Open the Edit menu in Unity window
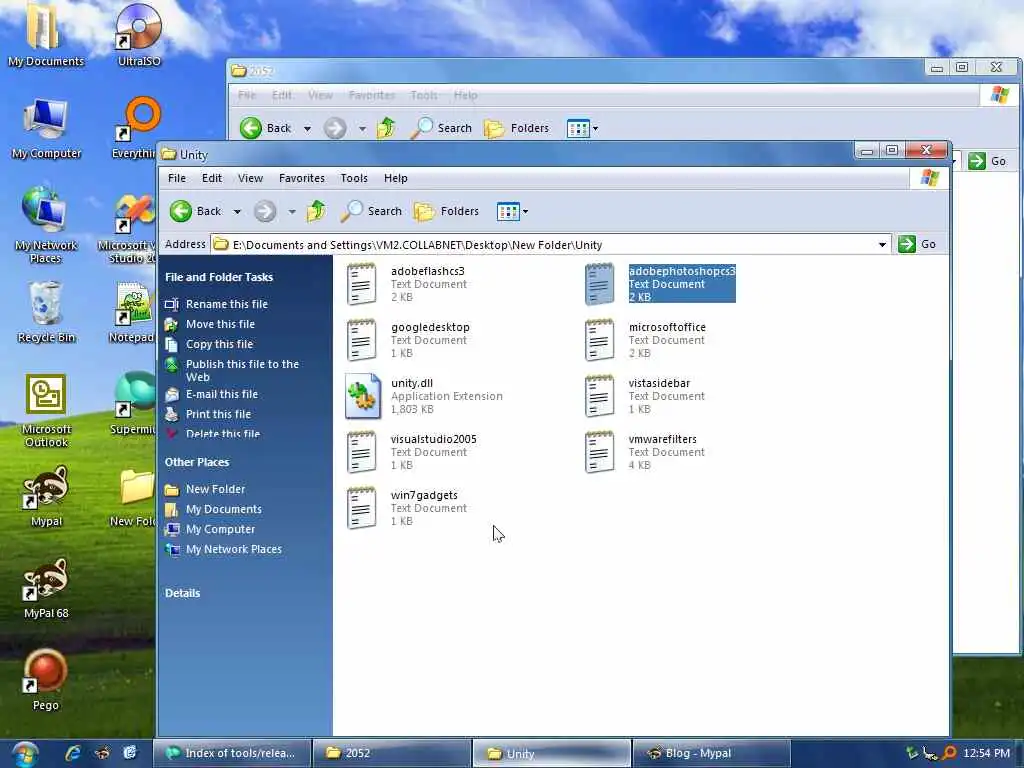This screenshot has height=768, width=1024. pyautogui.click(x=212, y=178)
